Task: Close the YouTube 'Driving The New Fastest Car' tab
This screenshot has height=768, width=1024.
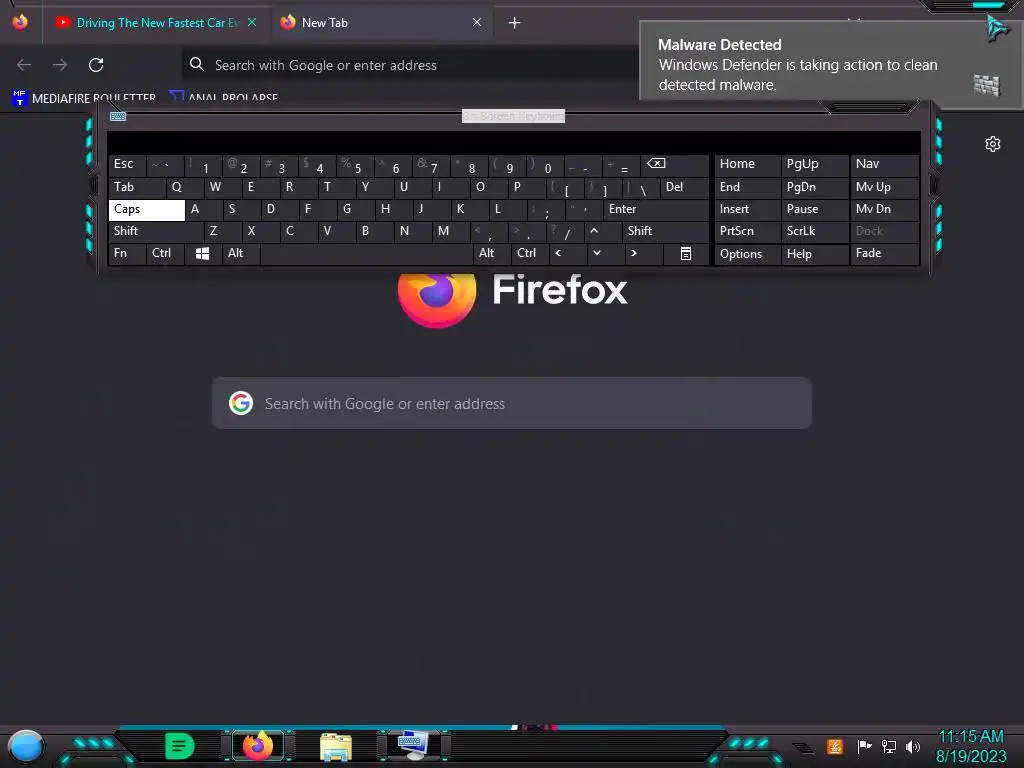Action: [x=251, y=22]
